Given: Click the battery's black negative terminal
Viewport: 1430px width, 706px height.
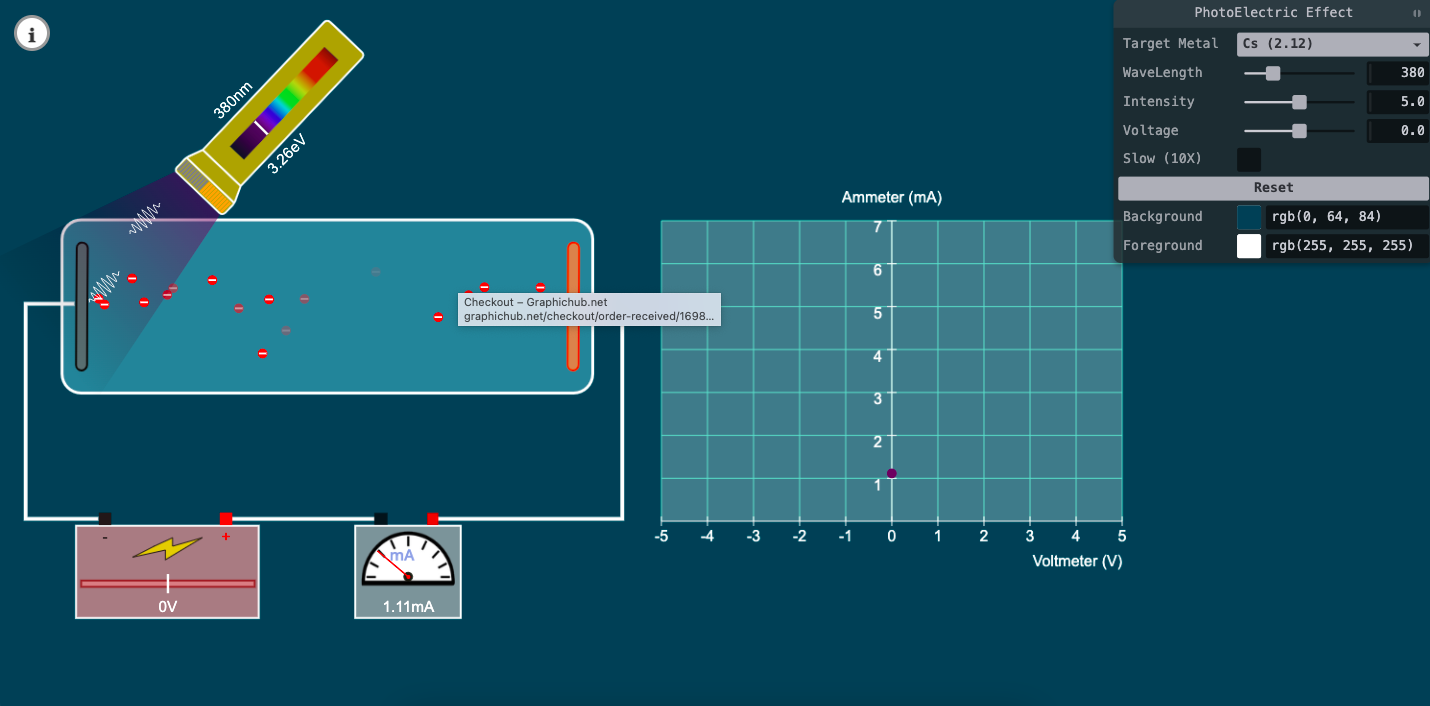Looking at the screenshot, I should click(x=105, y=518).
